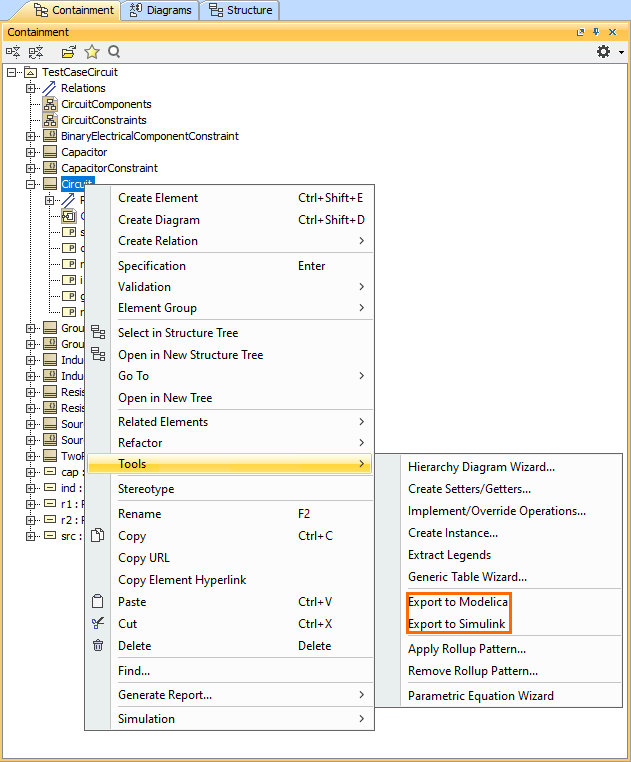Select the highlighted Tools menu item

pyautogui.click(x=229, y=464)
